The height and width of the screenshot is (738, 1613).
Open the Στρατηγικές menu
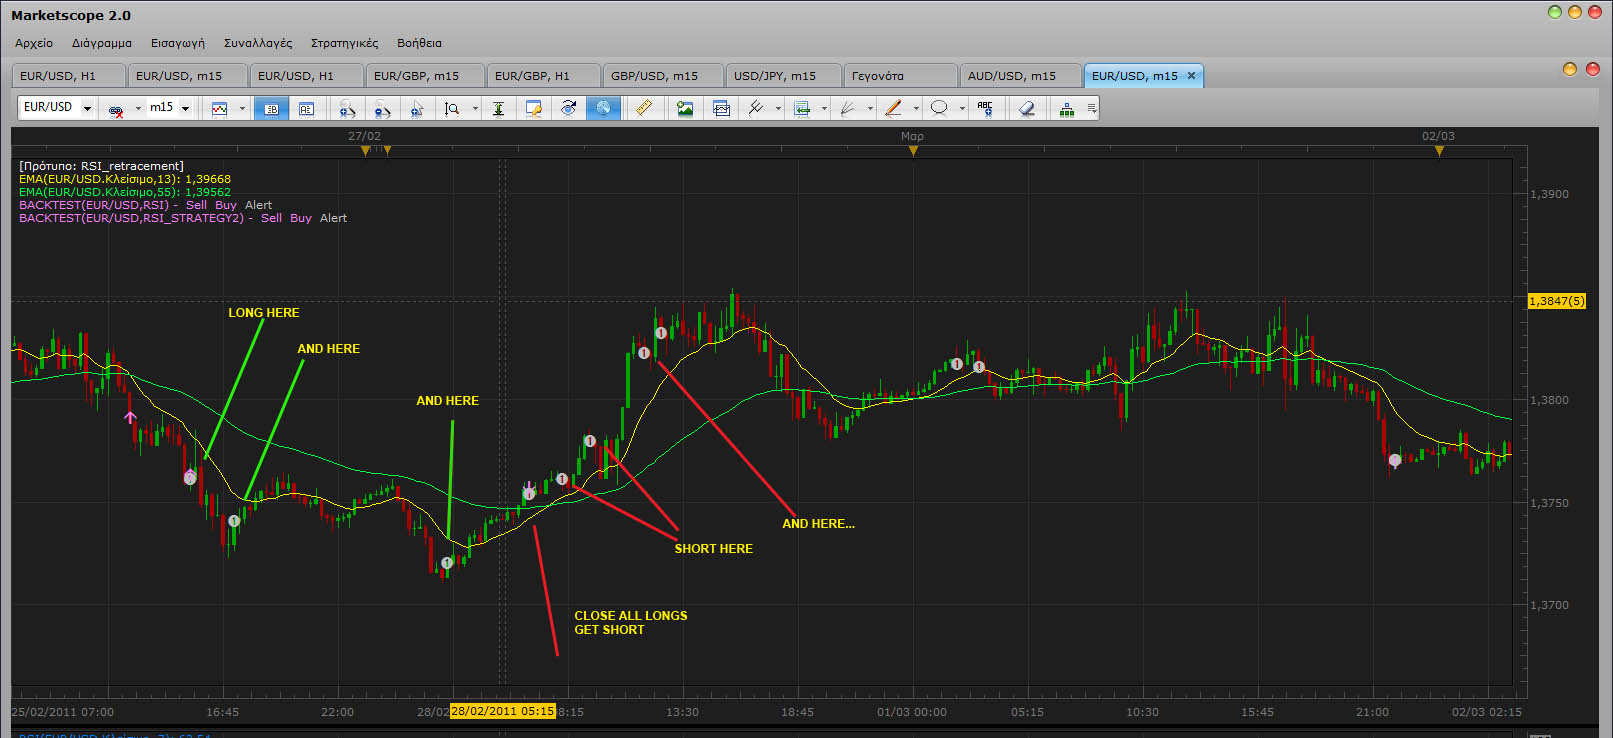[x=345, y=43]
